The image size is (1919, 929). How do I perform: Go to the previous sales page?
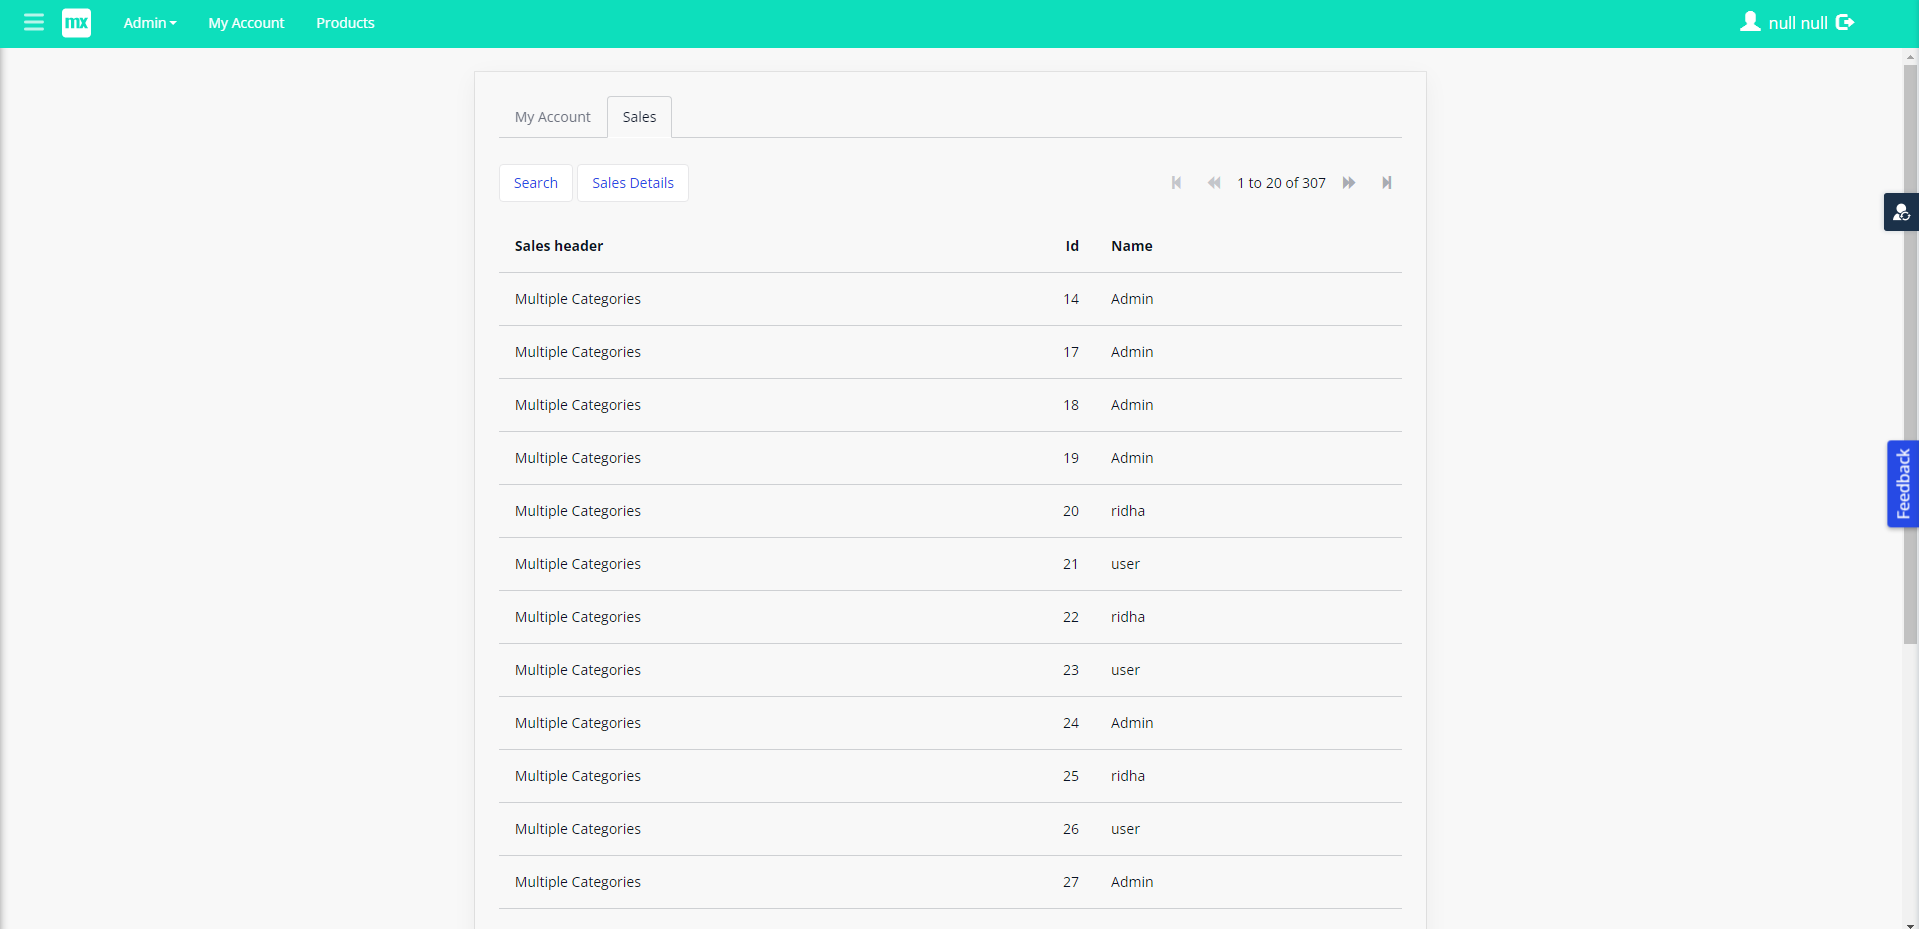pos(1213,182)
